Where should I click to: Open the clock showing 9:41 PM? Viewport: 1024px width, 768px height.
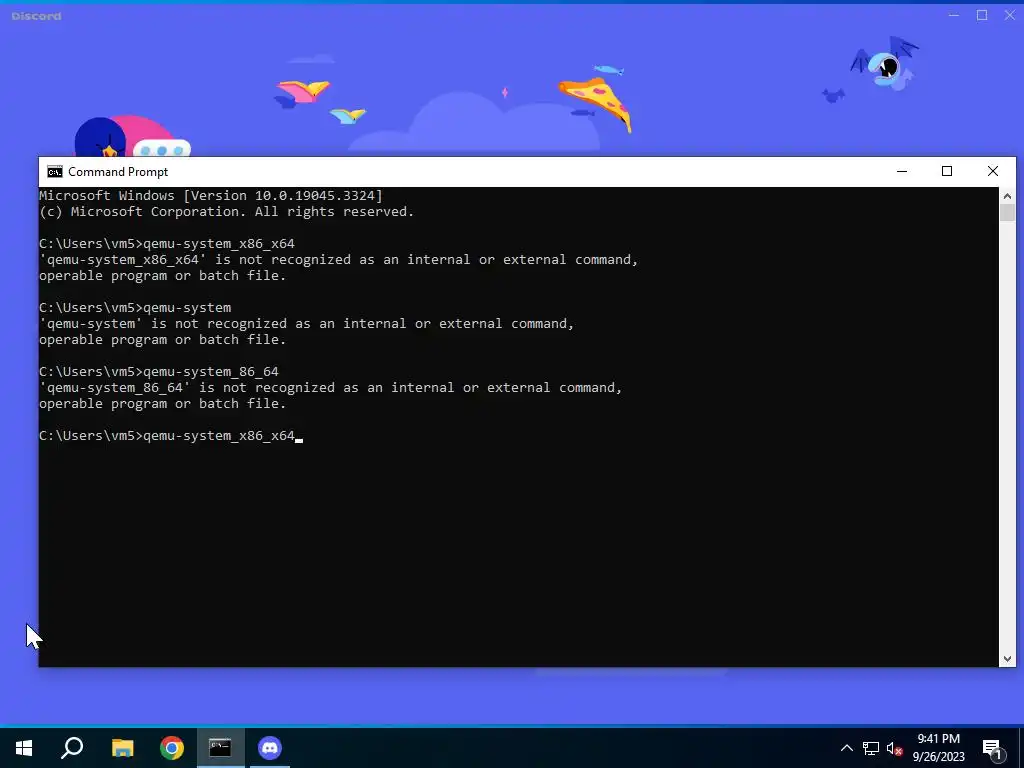click(938, 748)
